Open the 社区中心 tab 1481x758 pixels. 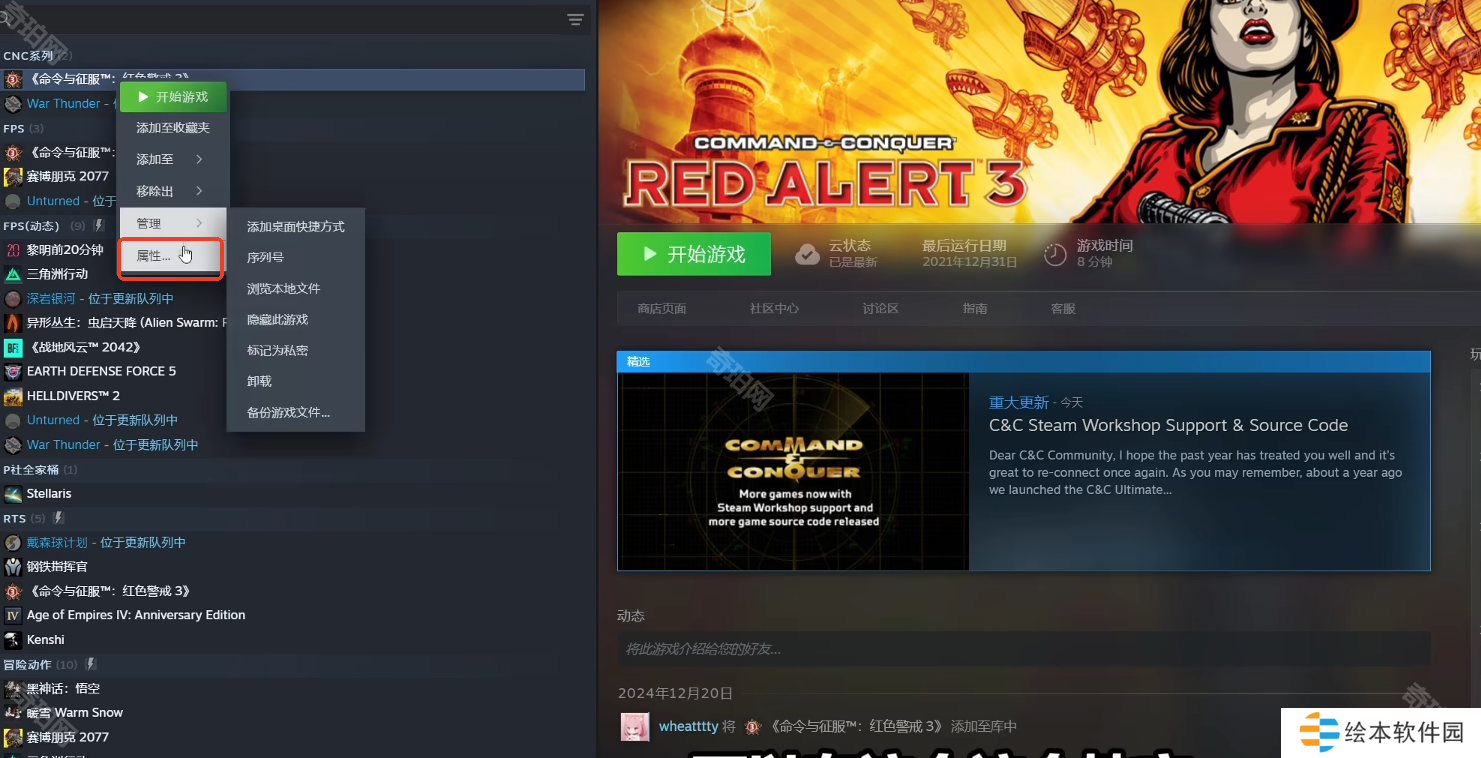click(x=774, y=309)
